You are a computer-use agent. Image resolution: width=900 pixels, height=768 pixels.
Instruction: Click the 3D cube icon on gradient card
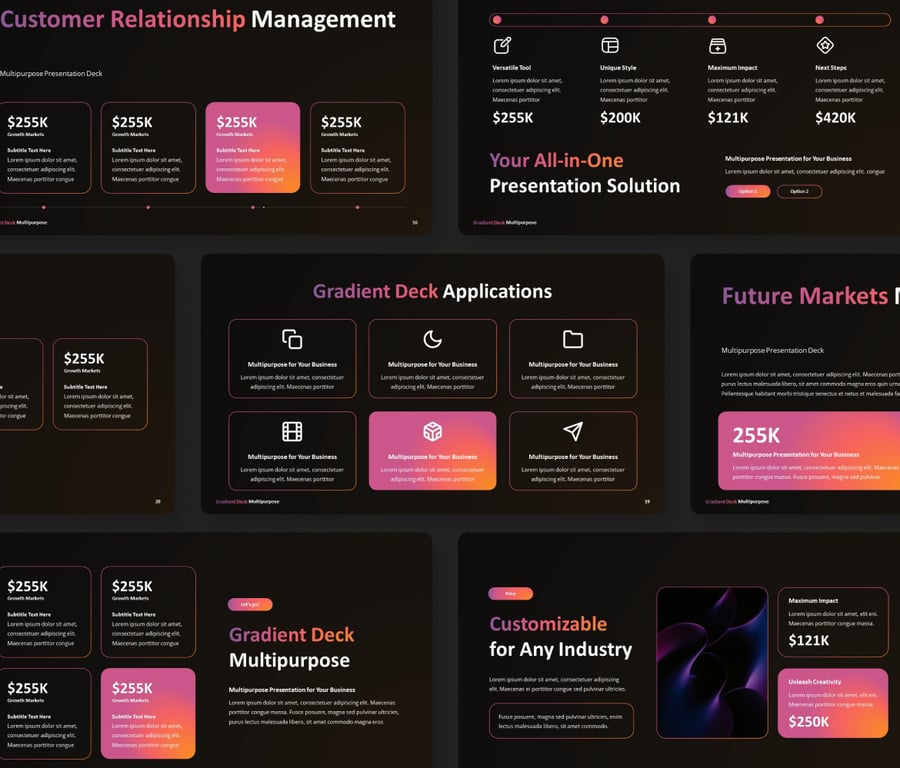click(x=432, y=431)
